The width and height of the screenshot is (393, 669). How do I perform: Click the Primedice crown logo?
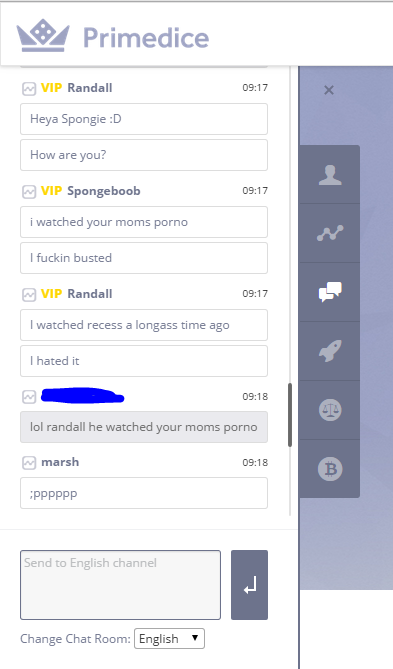(43, 35)
